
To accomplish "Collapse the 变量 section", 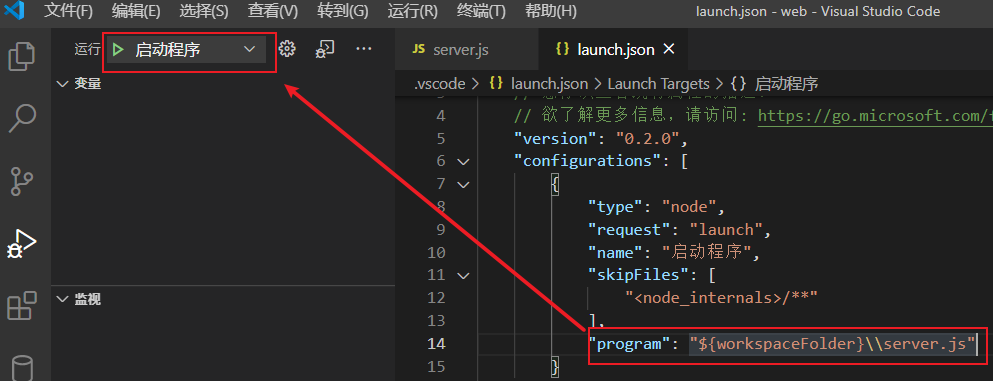I will [62, 84].
